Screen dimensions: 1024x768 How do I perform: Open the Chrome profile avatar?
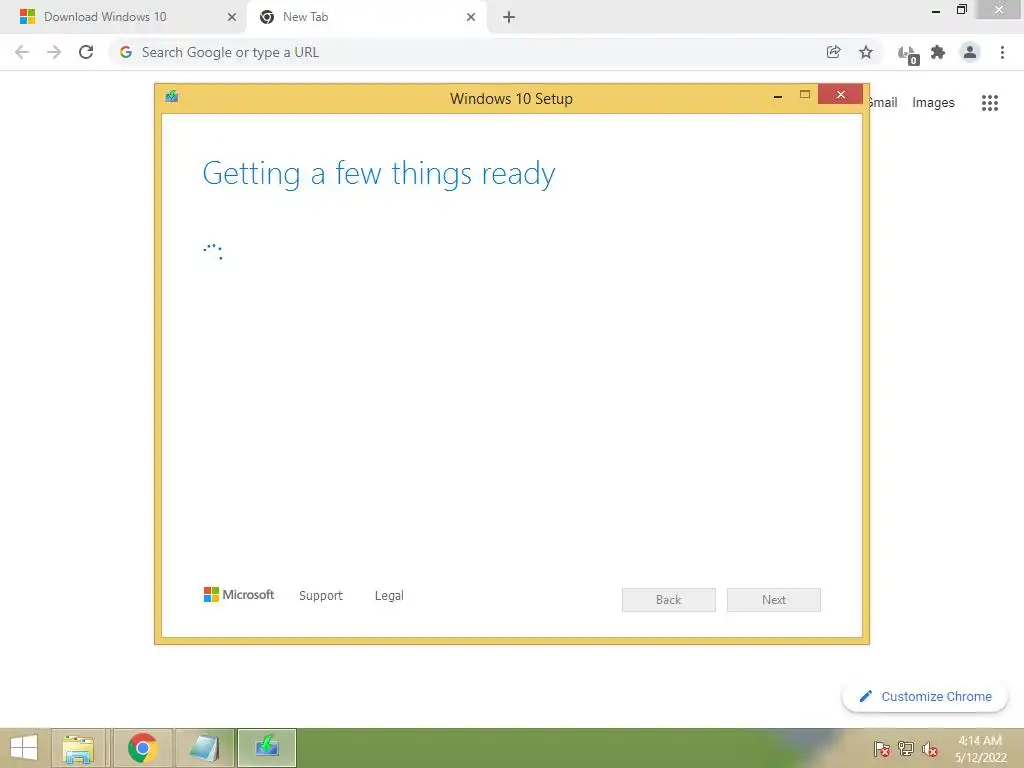[970, 52]
